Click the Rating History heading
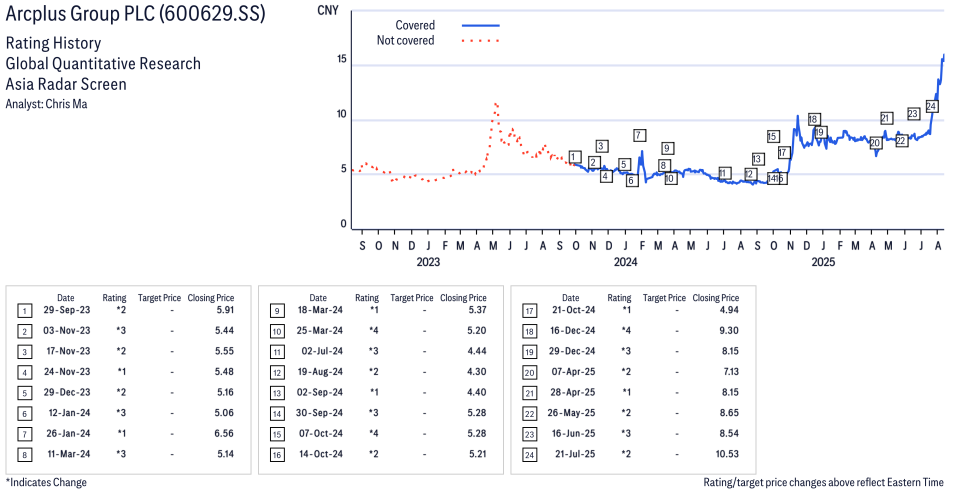The image size is (955, 489). pos(53,43)
